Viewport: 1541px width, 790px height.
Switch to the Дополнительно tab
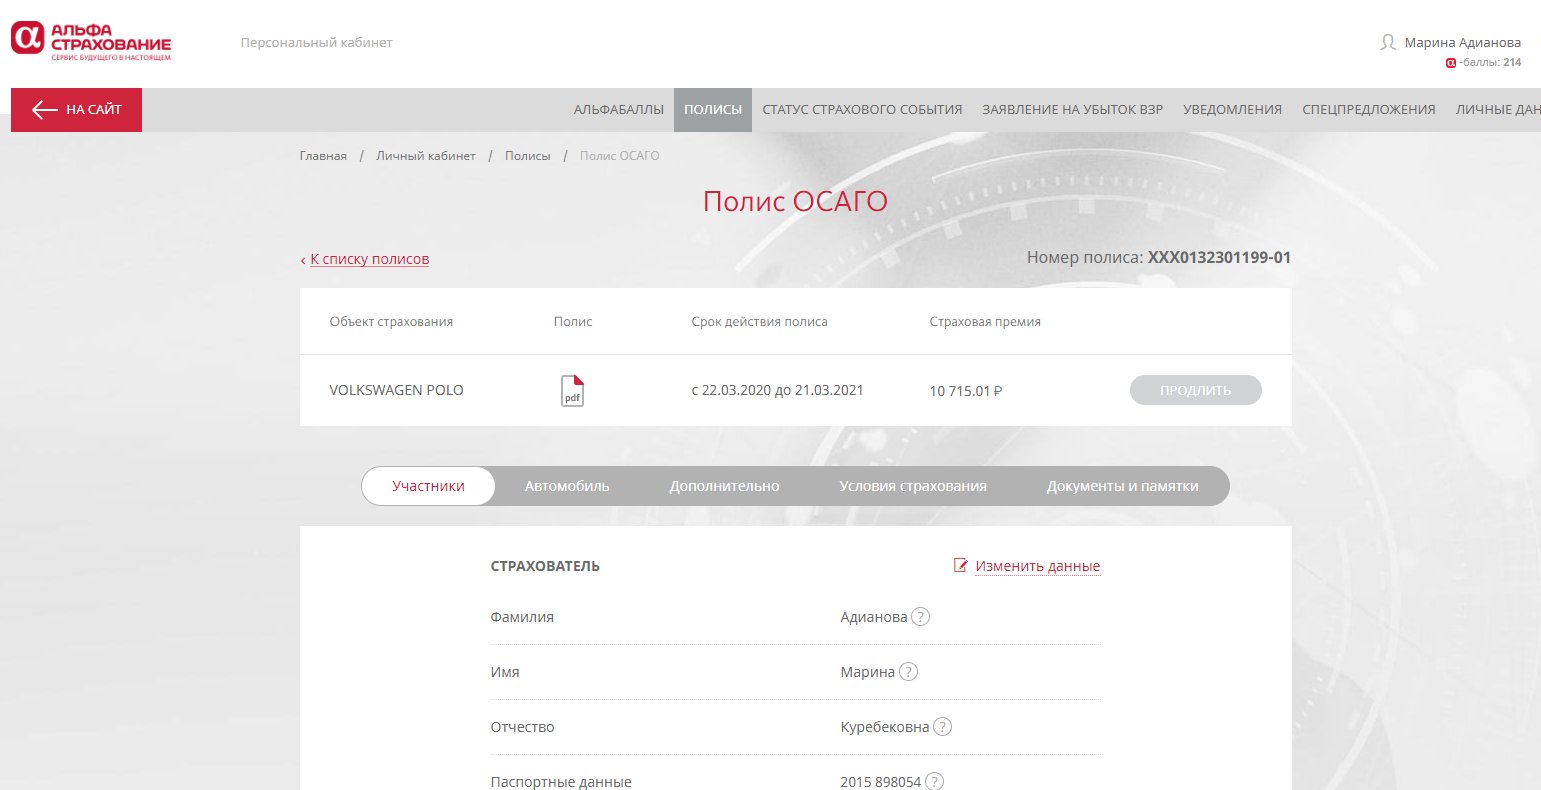[724, 486]
